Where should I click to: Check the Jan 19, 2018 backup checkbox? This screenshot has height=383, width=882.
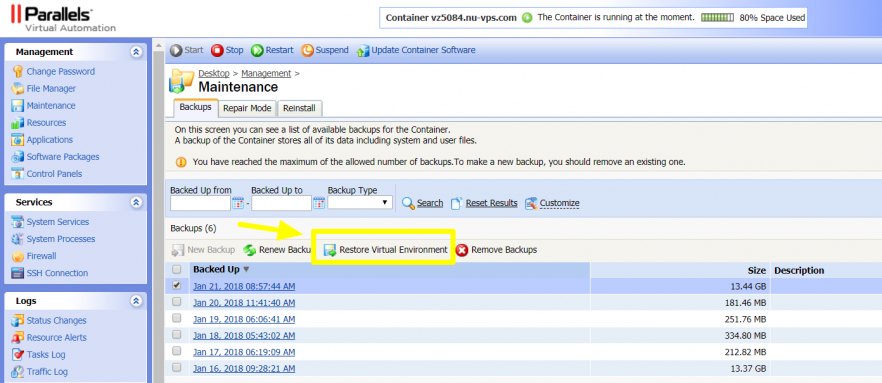click(177, 318)
